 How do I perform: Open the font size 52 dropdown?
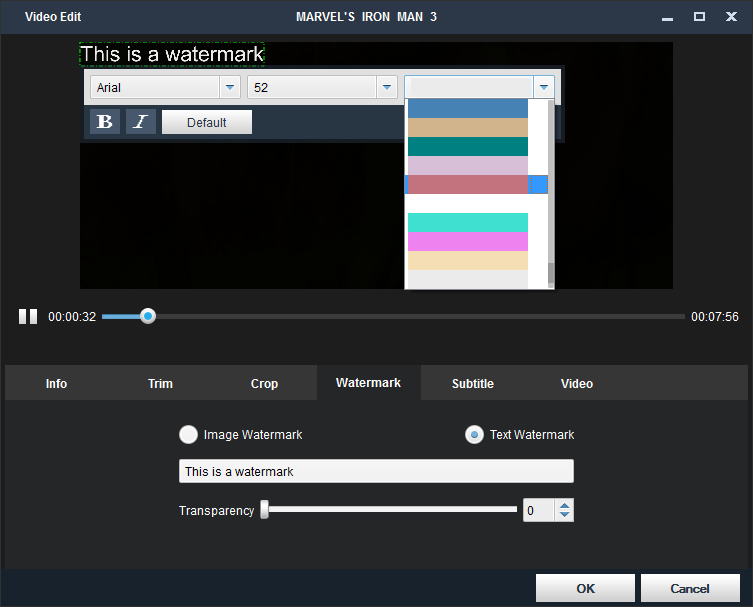click(387, 87)
